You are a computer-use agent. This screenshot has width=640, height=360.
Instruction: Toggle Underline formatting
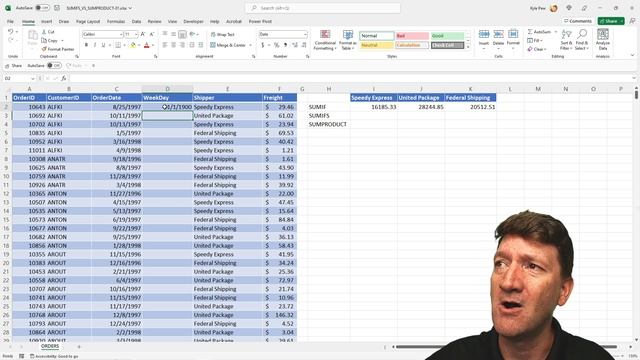pyautogui.click(x=103, y=45)
